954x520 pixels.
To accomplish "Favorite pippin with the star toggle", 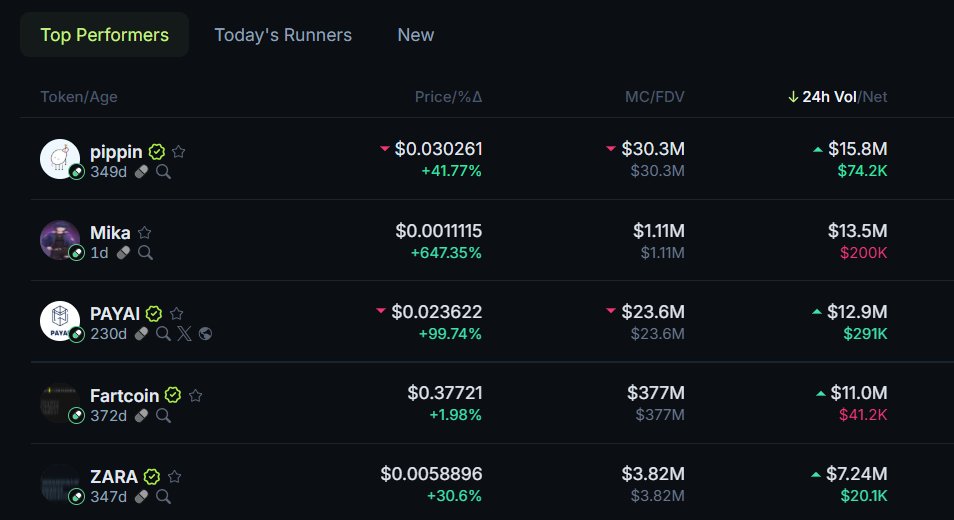I will click(179, 152).
